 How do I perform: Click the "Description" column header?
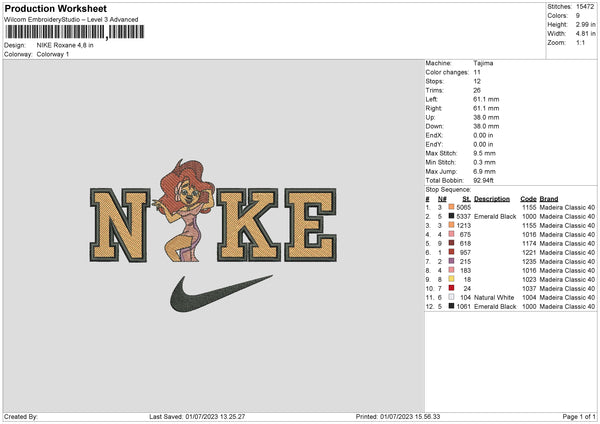pos(492,199)
